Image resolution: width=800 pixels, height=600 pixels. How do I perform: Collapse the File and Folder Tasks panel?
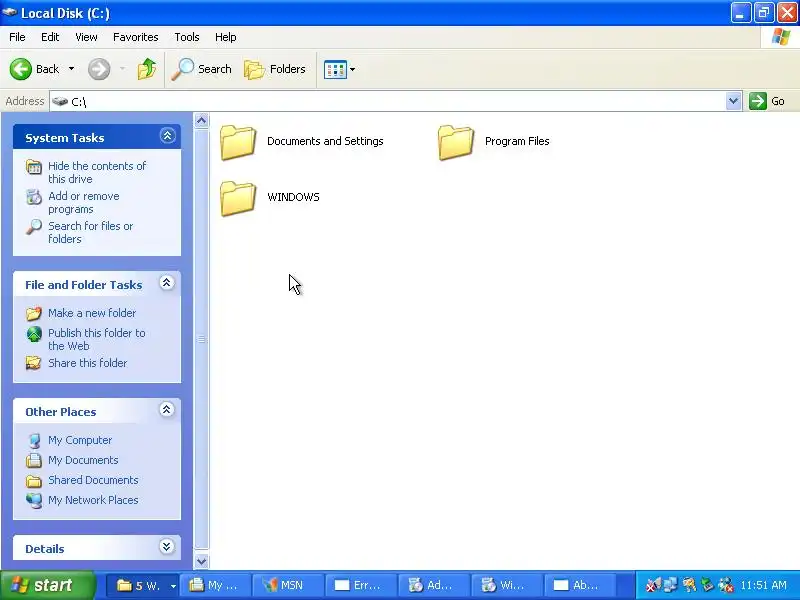point(166,283)
